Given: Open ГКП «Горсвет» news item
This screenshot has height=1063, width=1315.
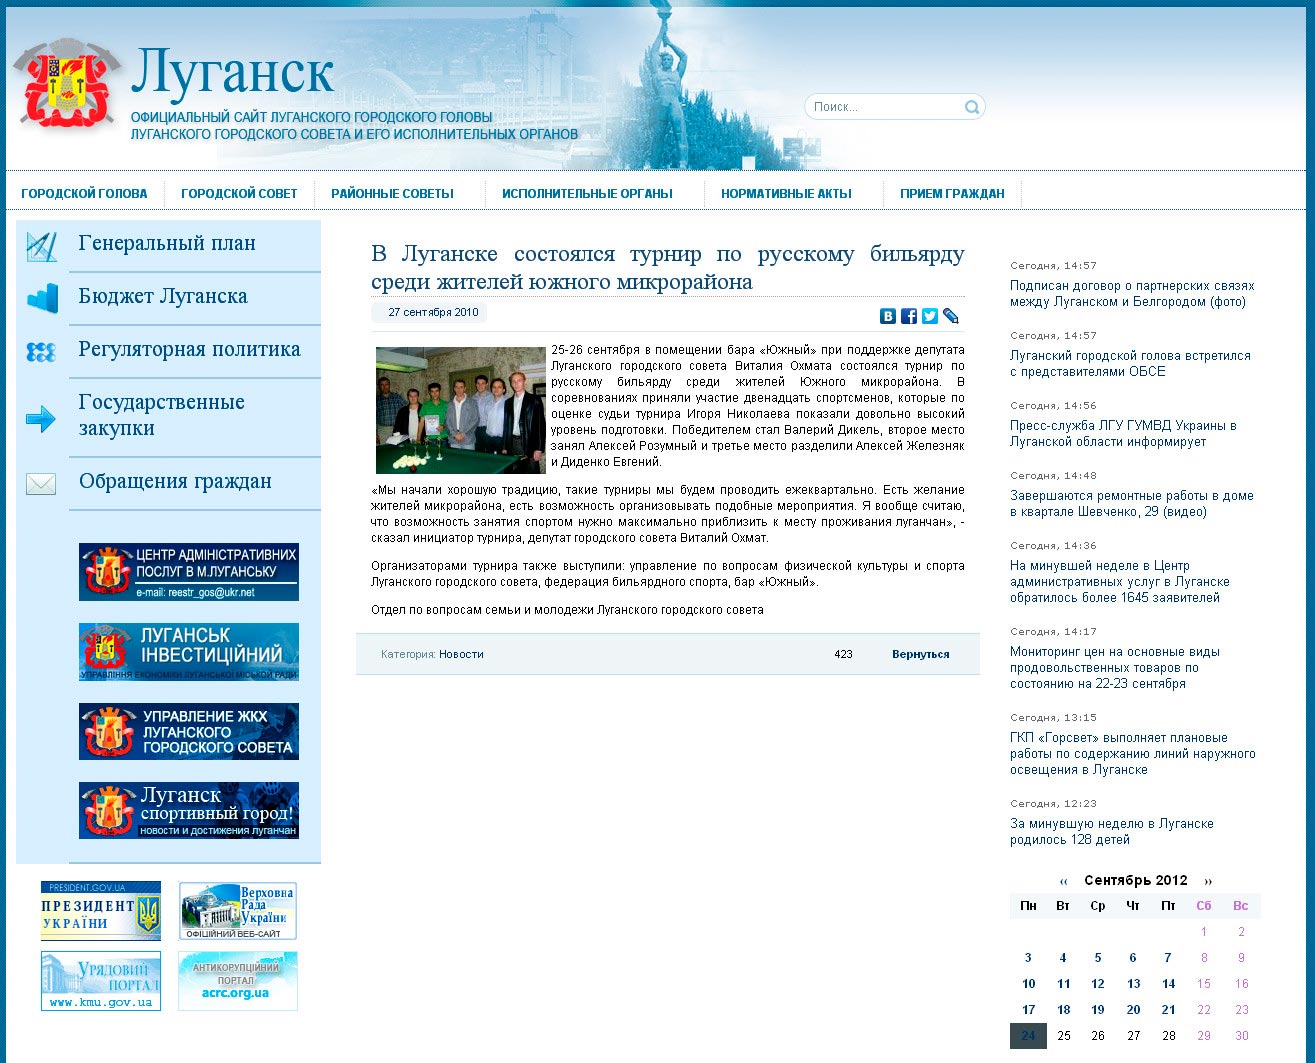Looking at the screenshot, I should coord(1133,754).
